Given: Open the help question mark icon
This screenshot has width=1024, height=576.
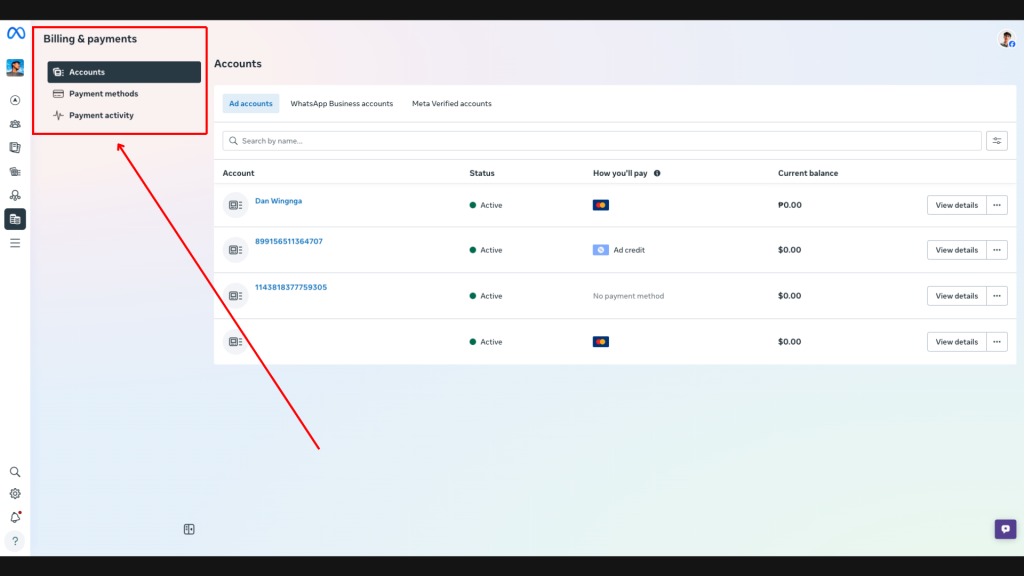Looking at the screenshot, I should point(15,541).
